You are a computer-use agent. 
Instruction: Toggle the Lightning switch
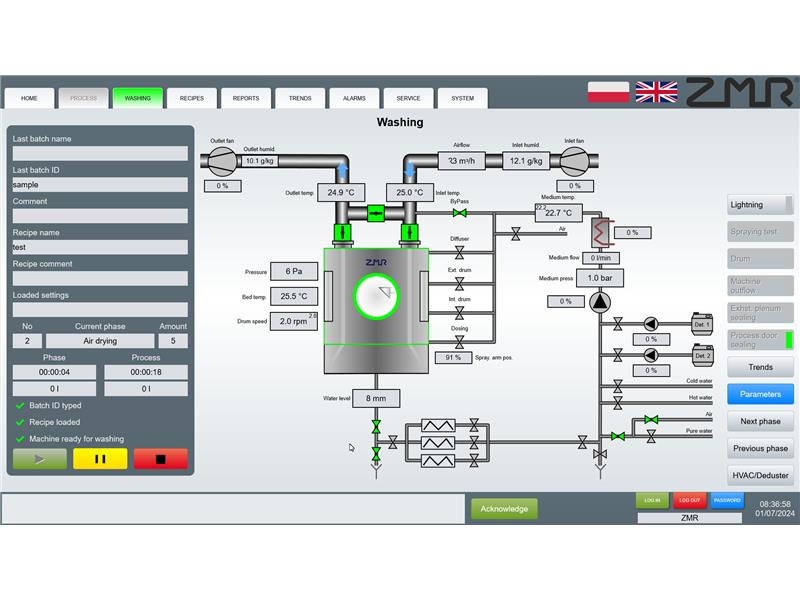click(760, 205)
